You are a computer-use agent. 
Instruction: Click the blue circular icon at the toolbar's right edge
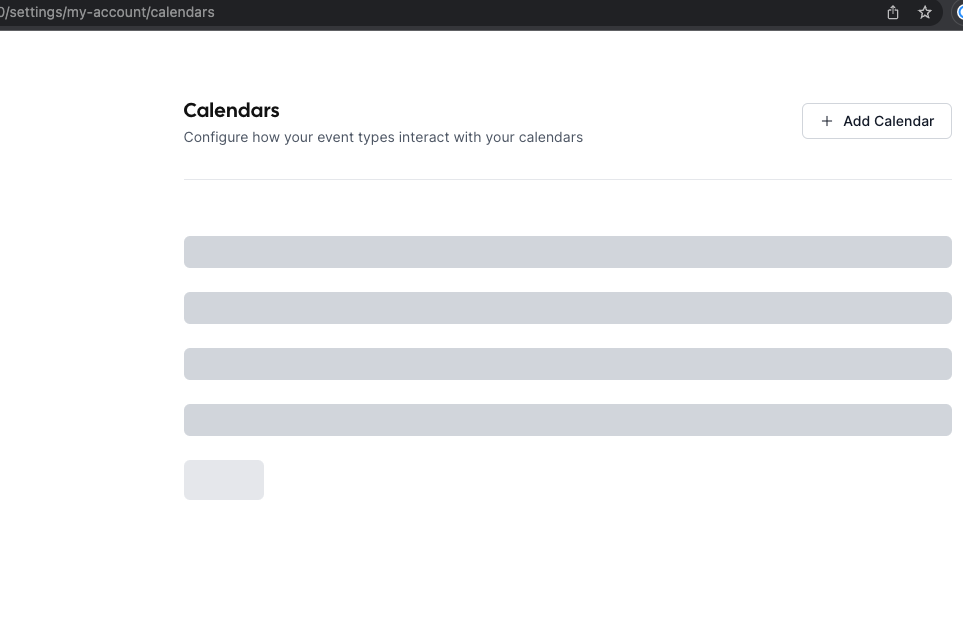tap(957, 12)
